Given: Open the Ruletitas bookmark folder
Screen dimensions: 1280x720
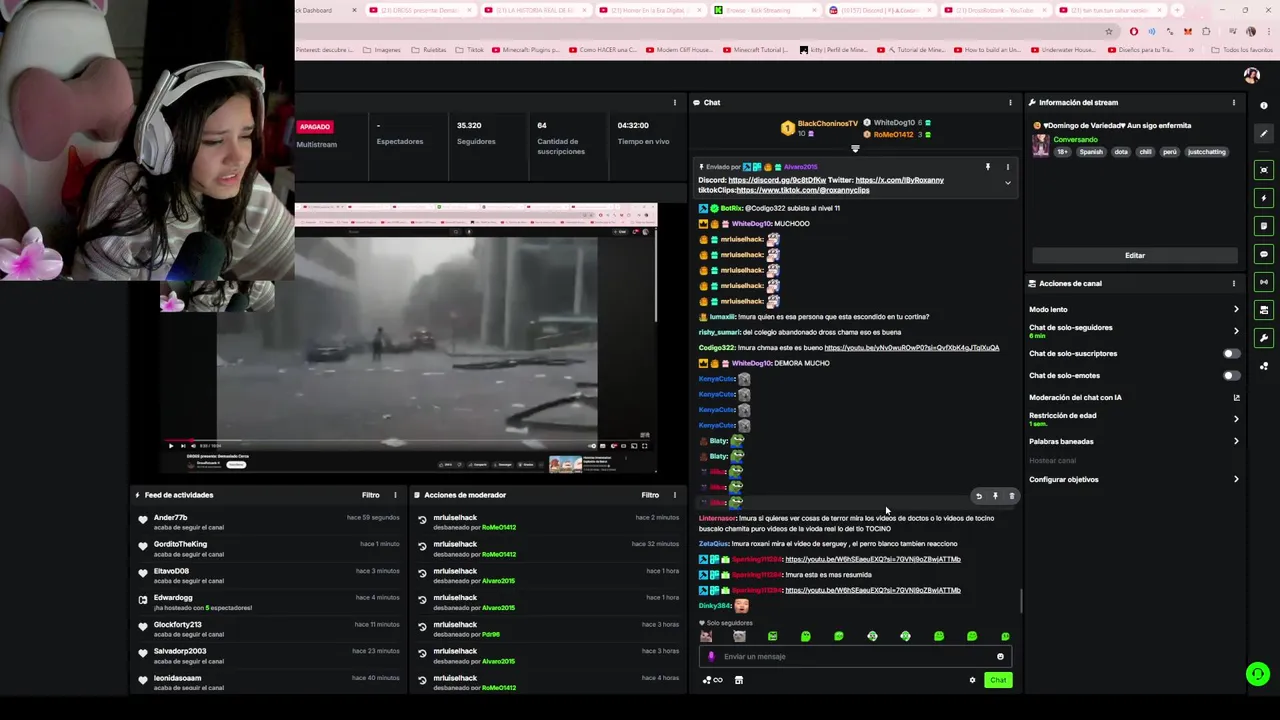Looking at the screenshot, I should click(x=427, y=50).
